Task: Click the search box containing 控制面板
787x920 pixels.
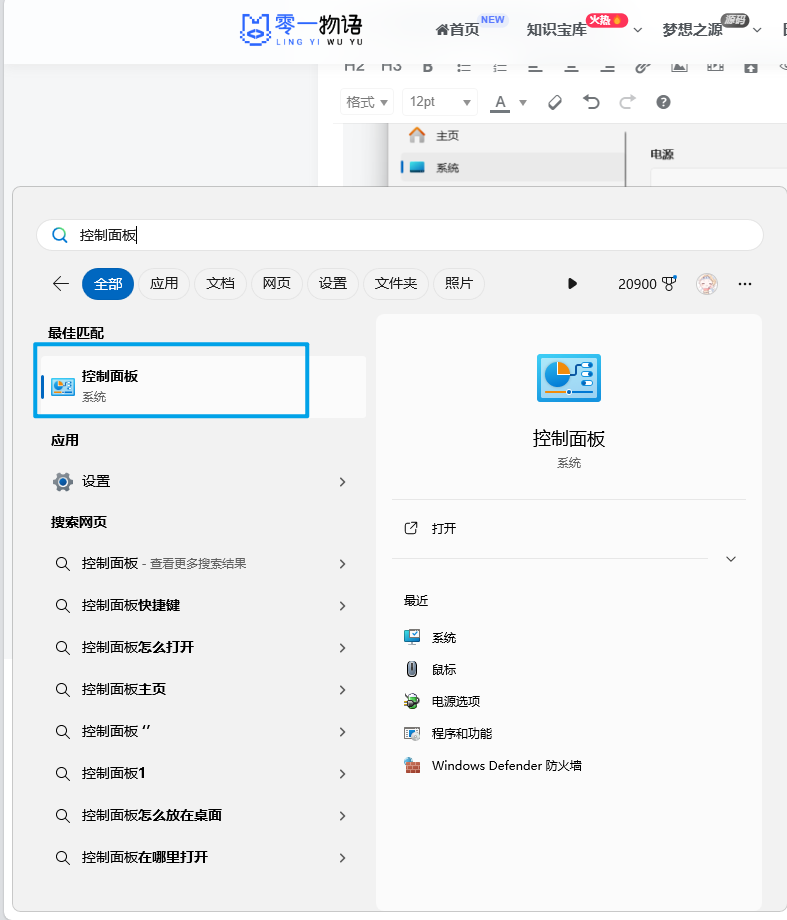Action: 400,235
